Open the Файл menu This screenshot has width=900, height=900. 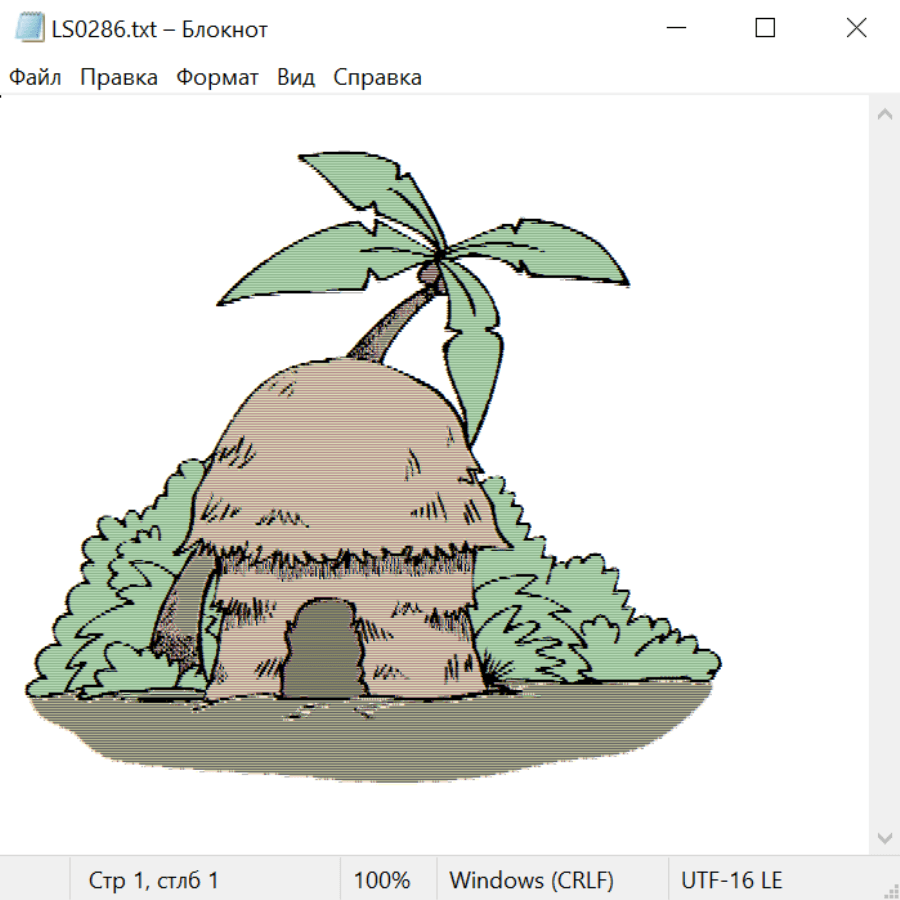[x=36, y=78]
